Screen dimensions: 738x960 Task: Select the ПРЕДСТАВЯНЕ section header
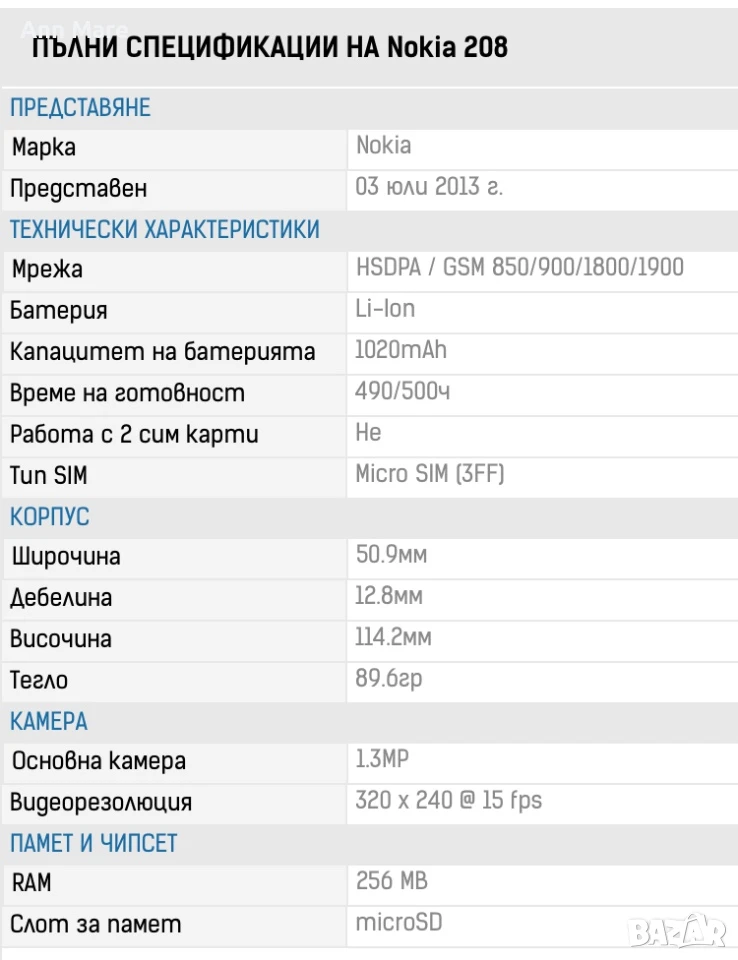pos(80,108)
